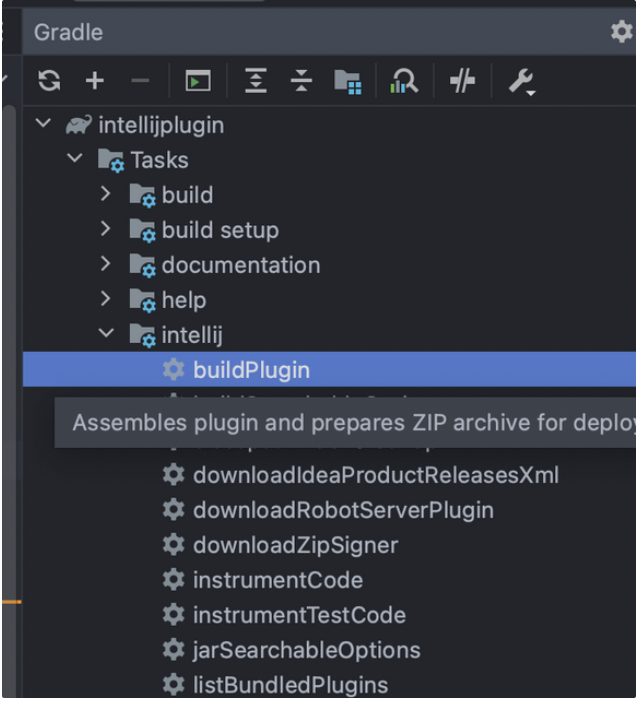Reload all Gradle projects

[49, 81]
